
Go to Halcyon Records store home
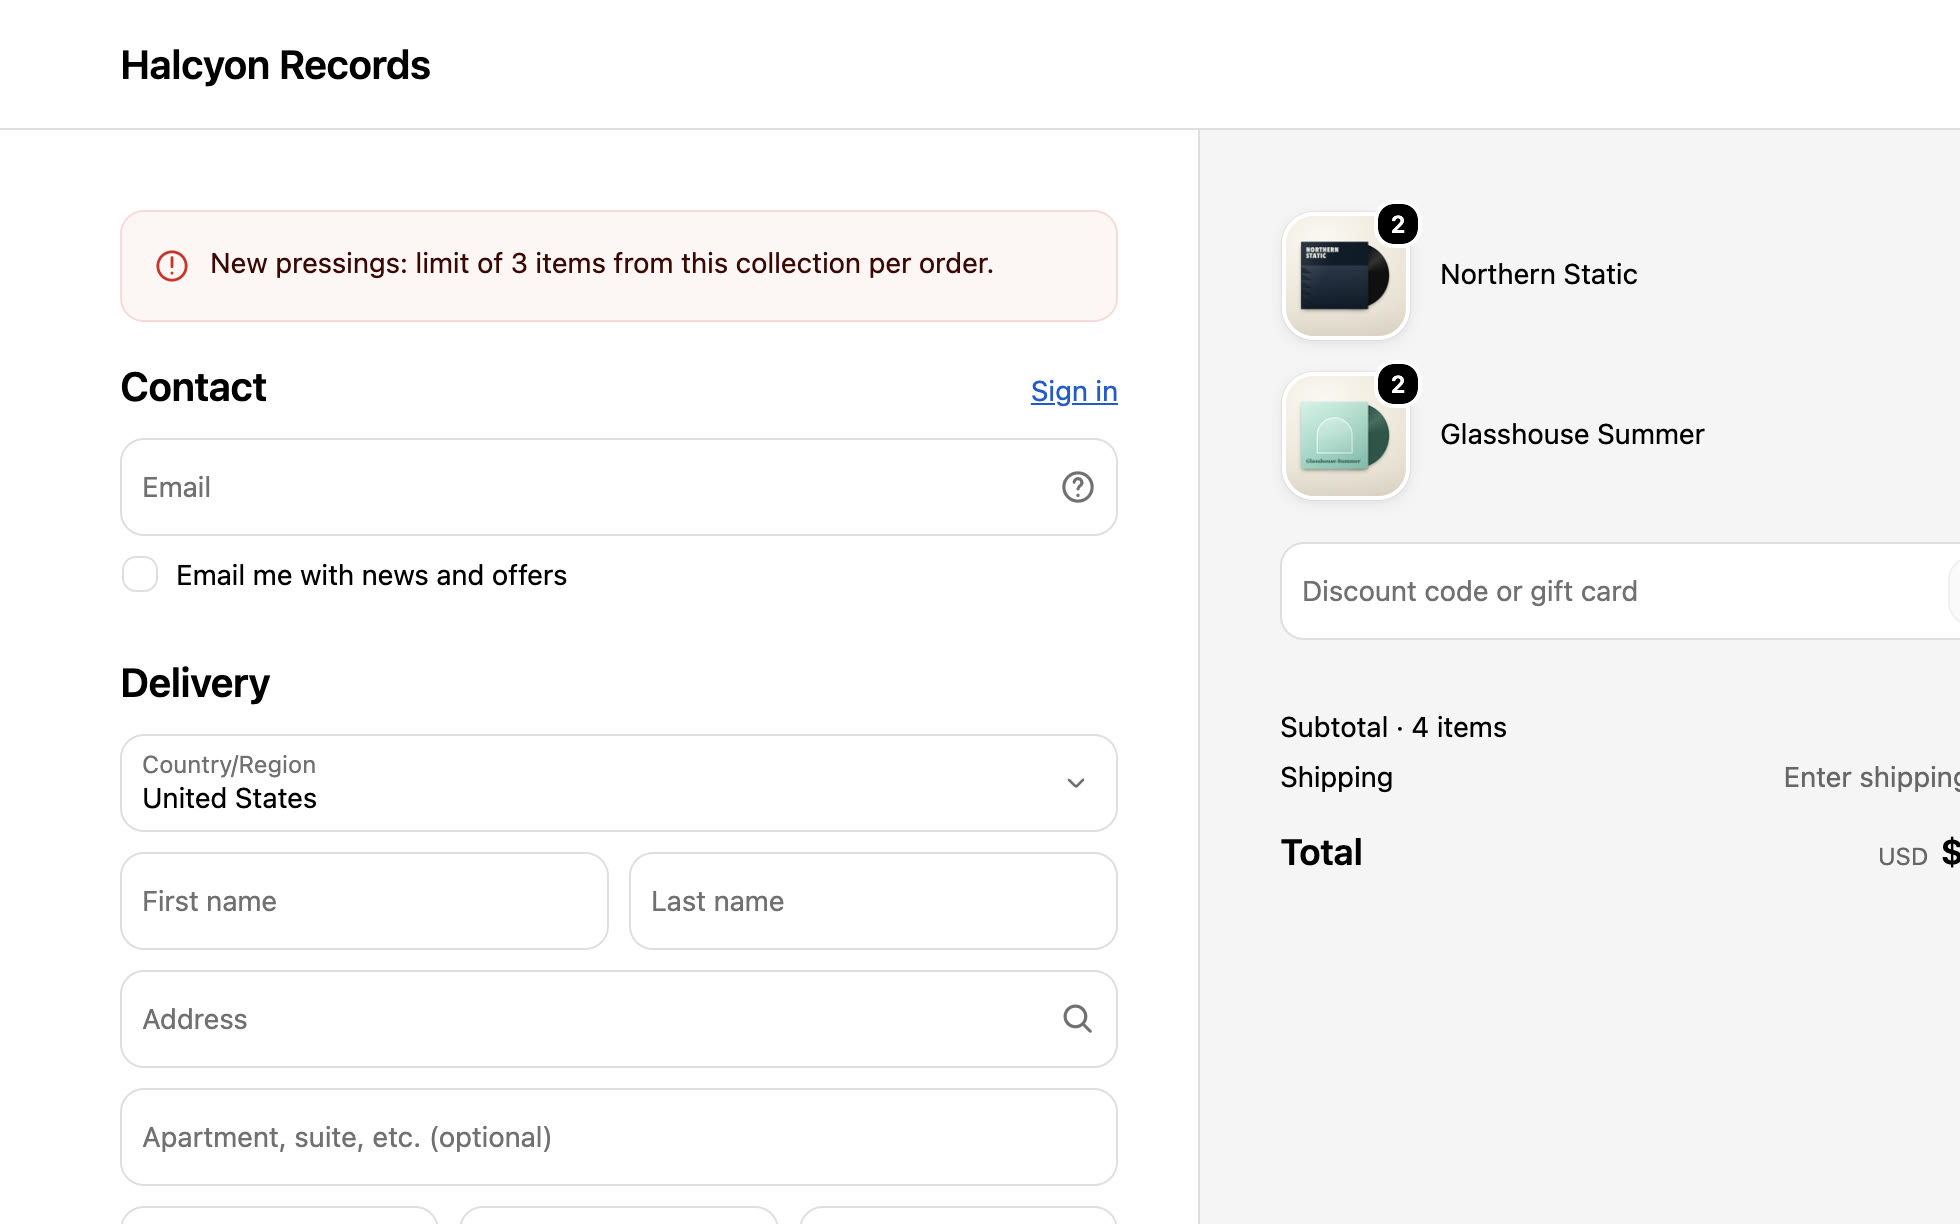point(275,66)
